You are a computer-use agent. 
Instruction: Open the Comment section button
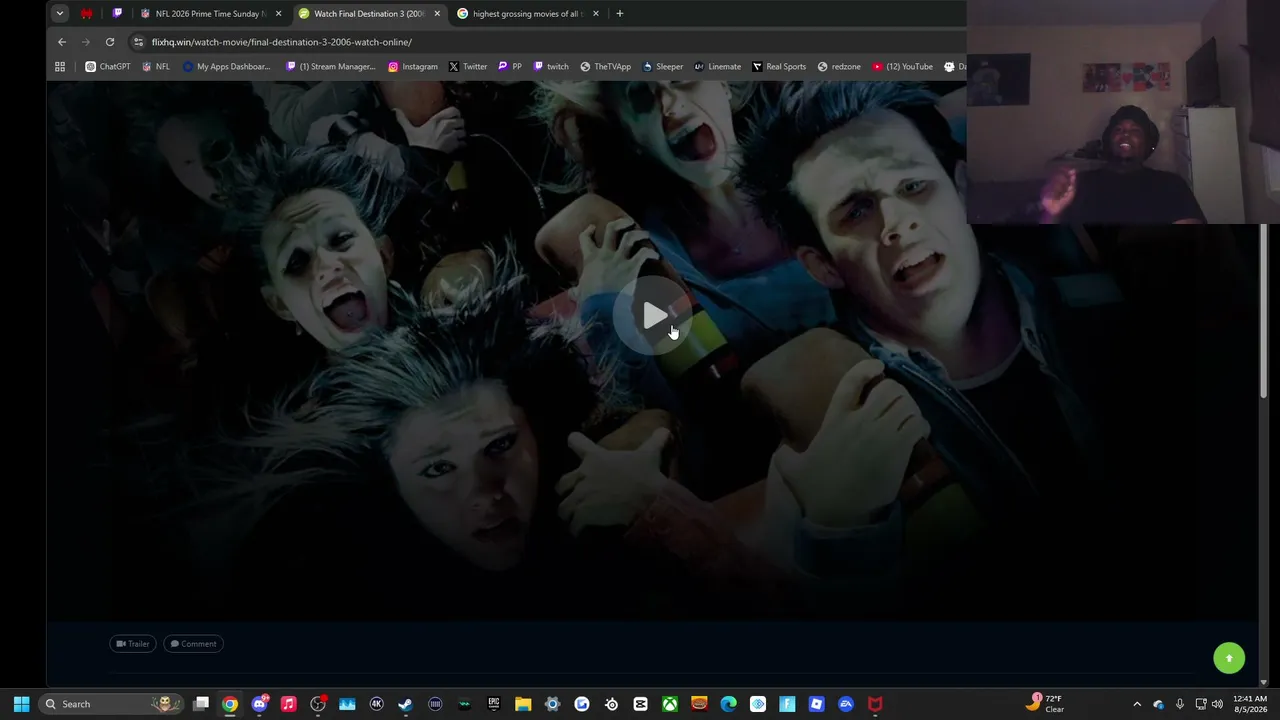[193, 644]
